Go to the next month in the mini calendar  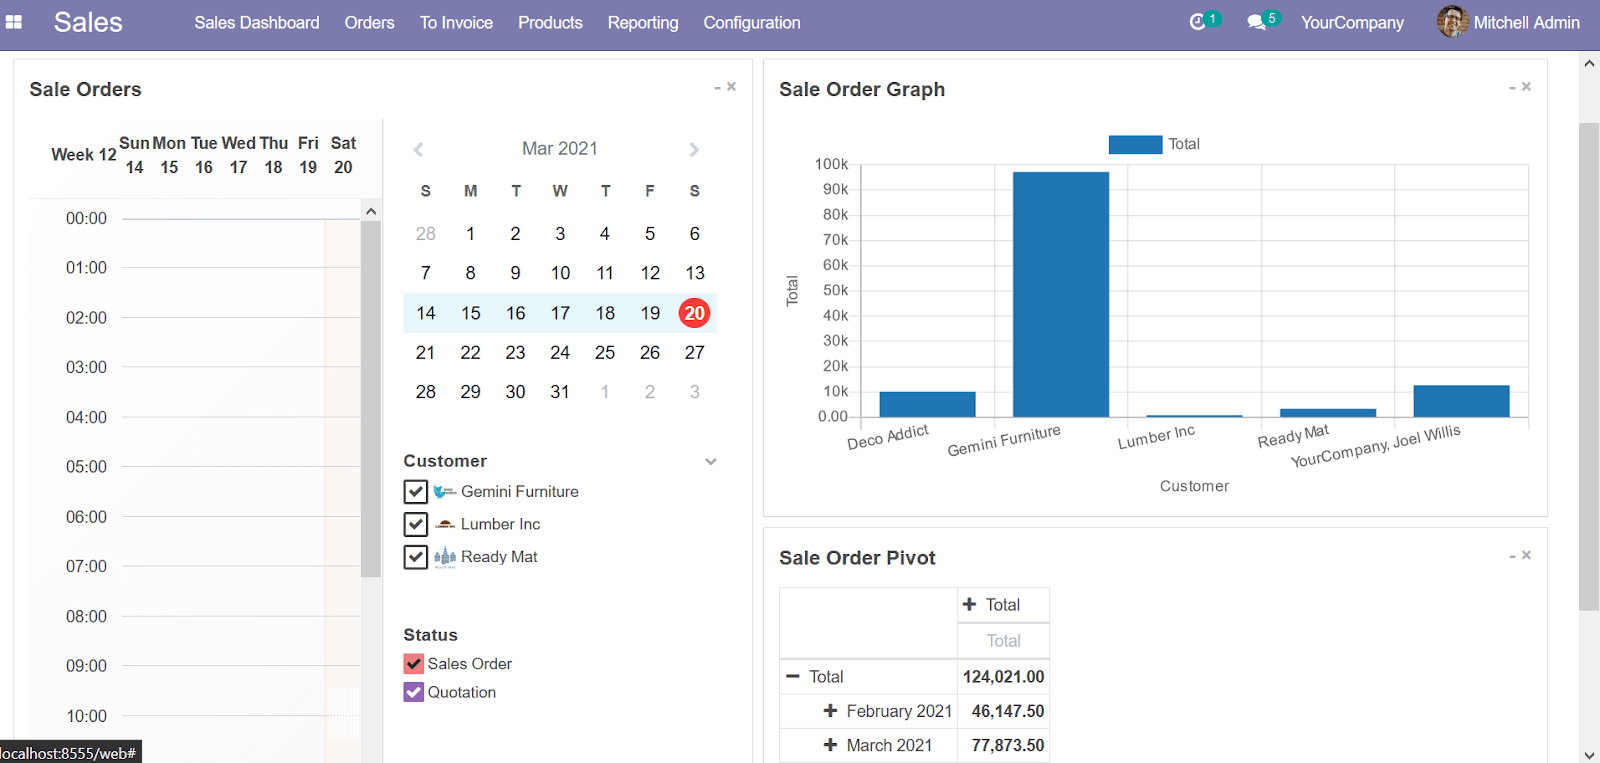pos(694,150)
